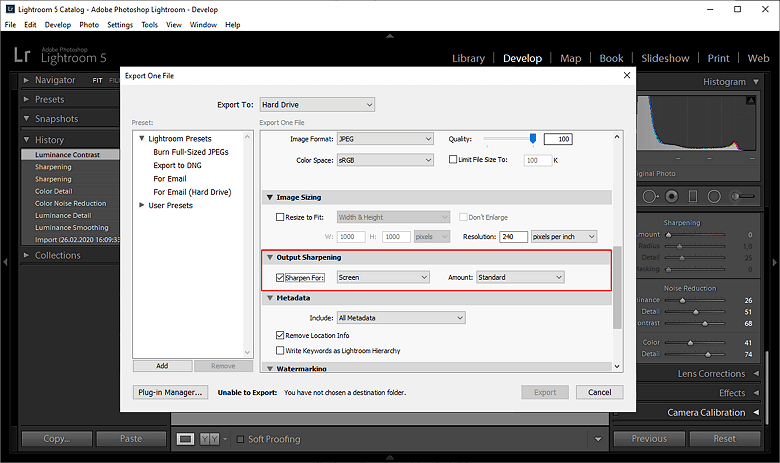780x463 pixels.
Task: Open the pixels per inch dropdown
Action: (x=564, y=237)
